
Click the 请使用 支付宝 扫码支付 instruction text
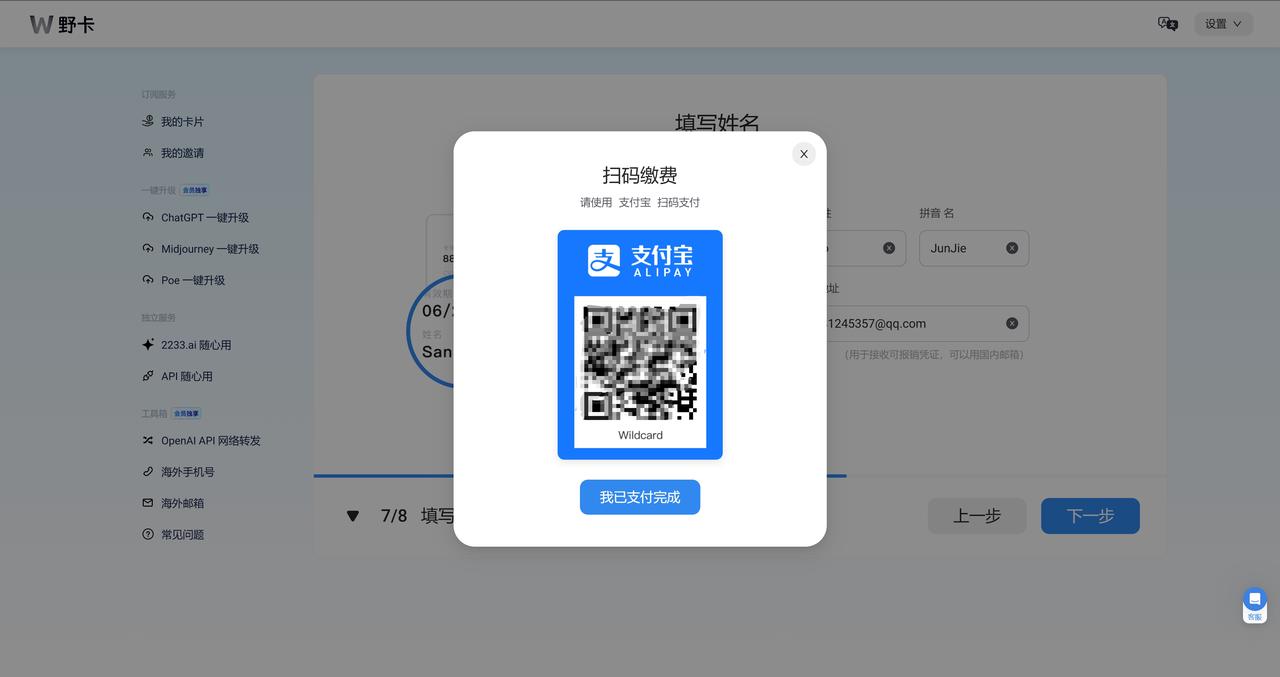[640, 202]
